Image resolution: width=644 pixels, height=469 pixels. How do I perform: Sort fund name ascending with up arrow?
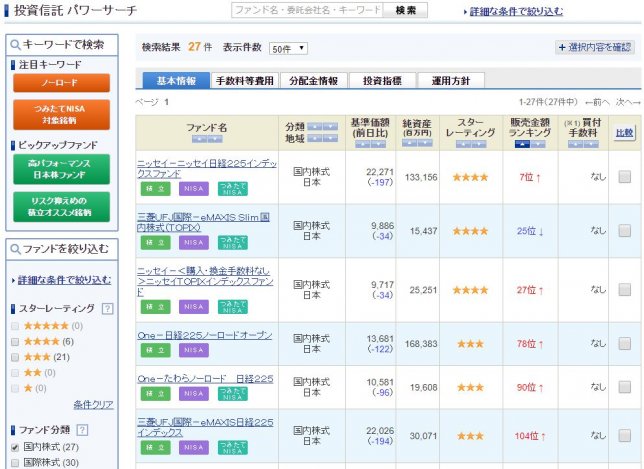pyautogui.click(x=200, y=139)
